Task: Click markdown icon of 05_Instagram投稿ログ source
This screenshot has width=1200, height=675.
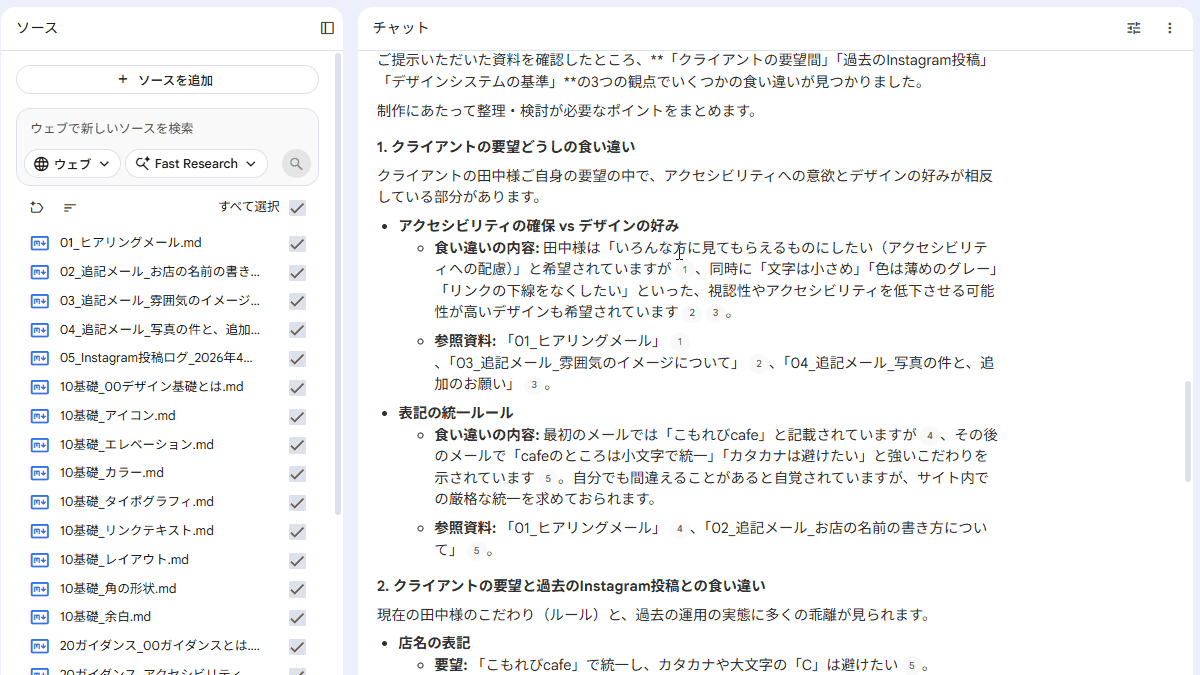Action: (x=40, y=358)
